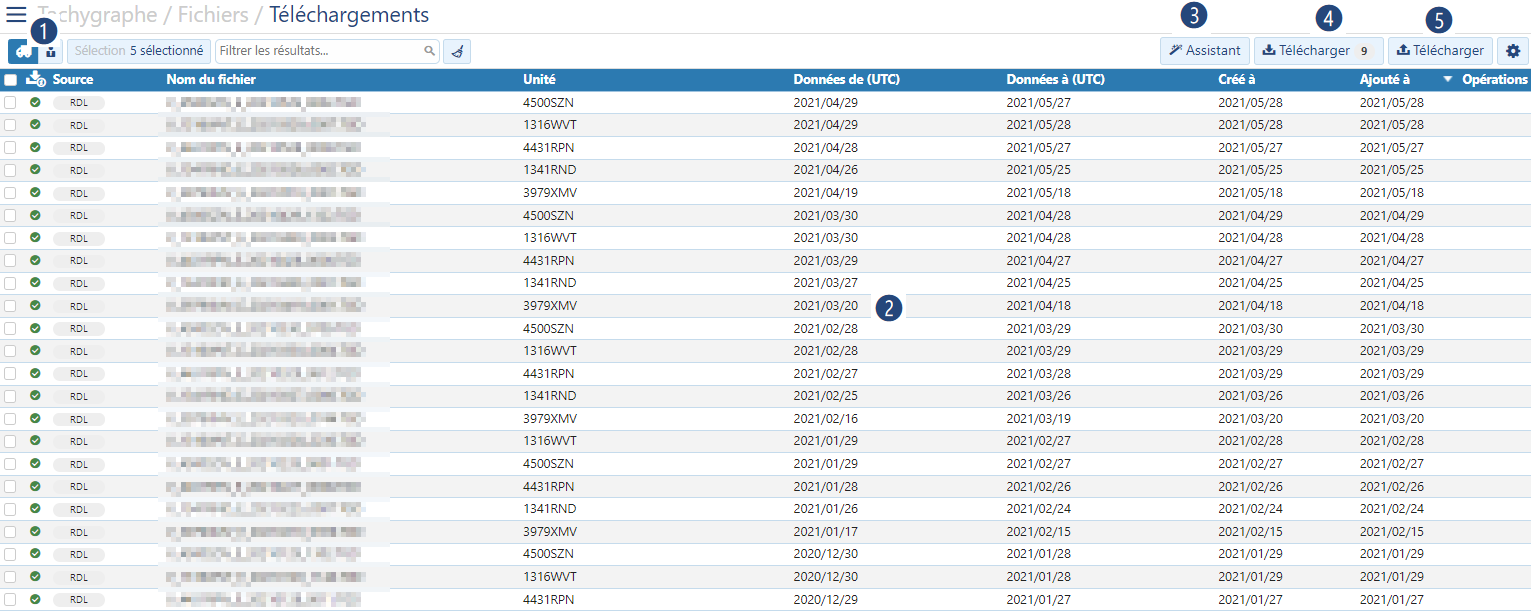The height and width of the screenshot is (611, 1531).
Task: Toggle the select-all checkbox in table header
Action: (10, 80)
